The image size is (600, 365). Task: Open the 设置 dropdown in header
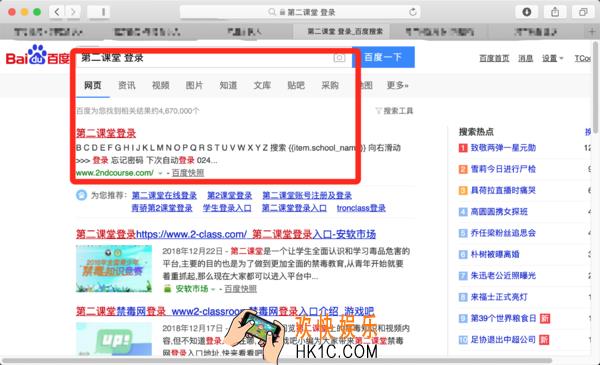553,58
